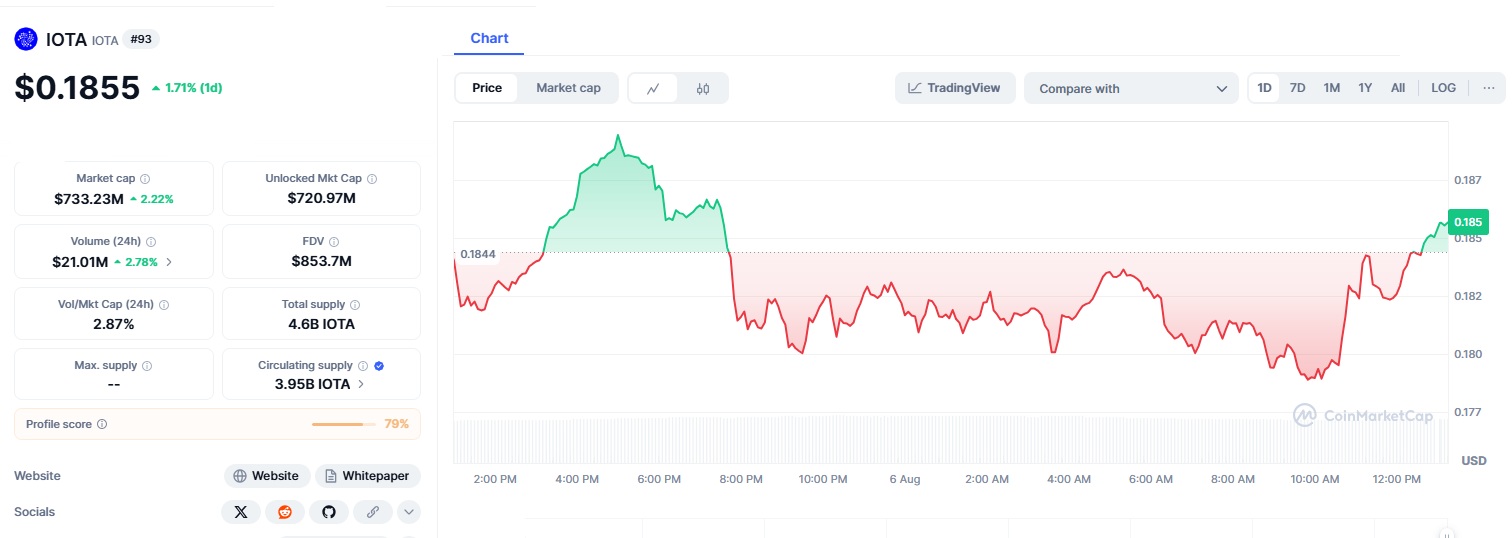
Task: Toggle LOG scale on the chart
Action: 1443,88
